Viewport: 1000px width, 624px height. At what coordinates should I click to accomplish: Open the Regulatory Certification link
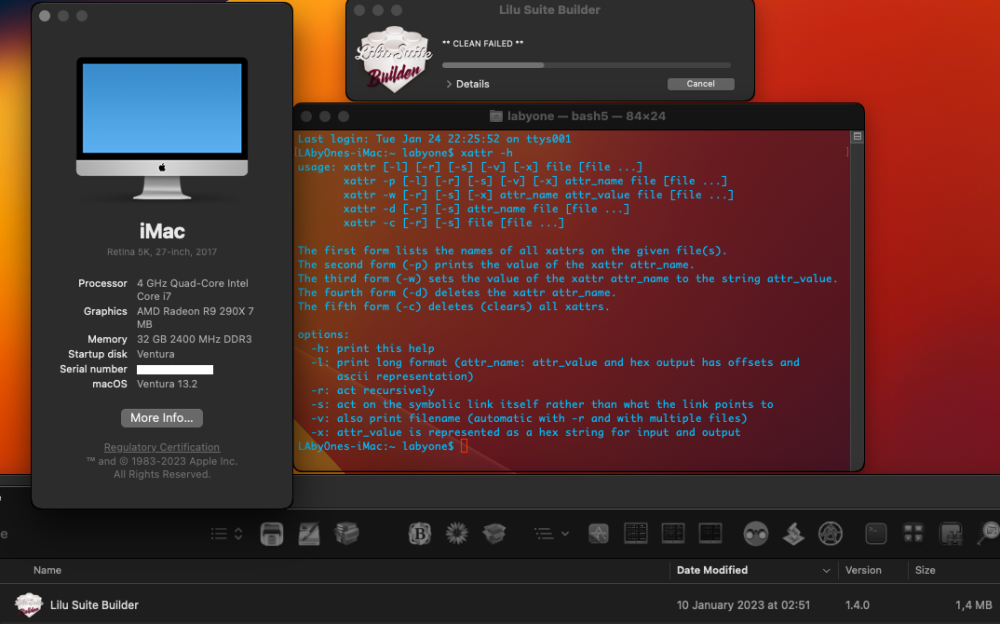tap(161, 447)
